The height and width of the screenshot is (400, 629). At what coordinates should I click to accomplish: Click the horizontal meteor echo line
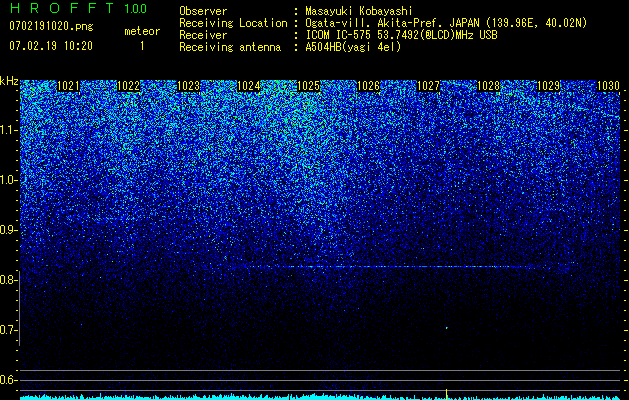coord(389,266)
